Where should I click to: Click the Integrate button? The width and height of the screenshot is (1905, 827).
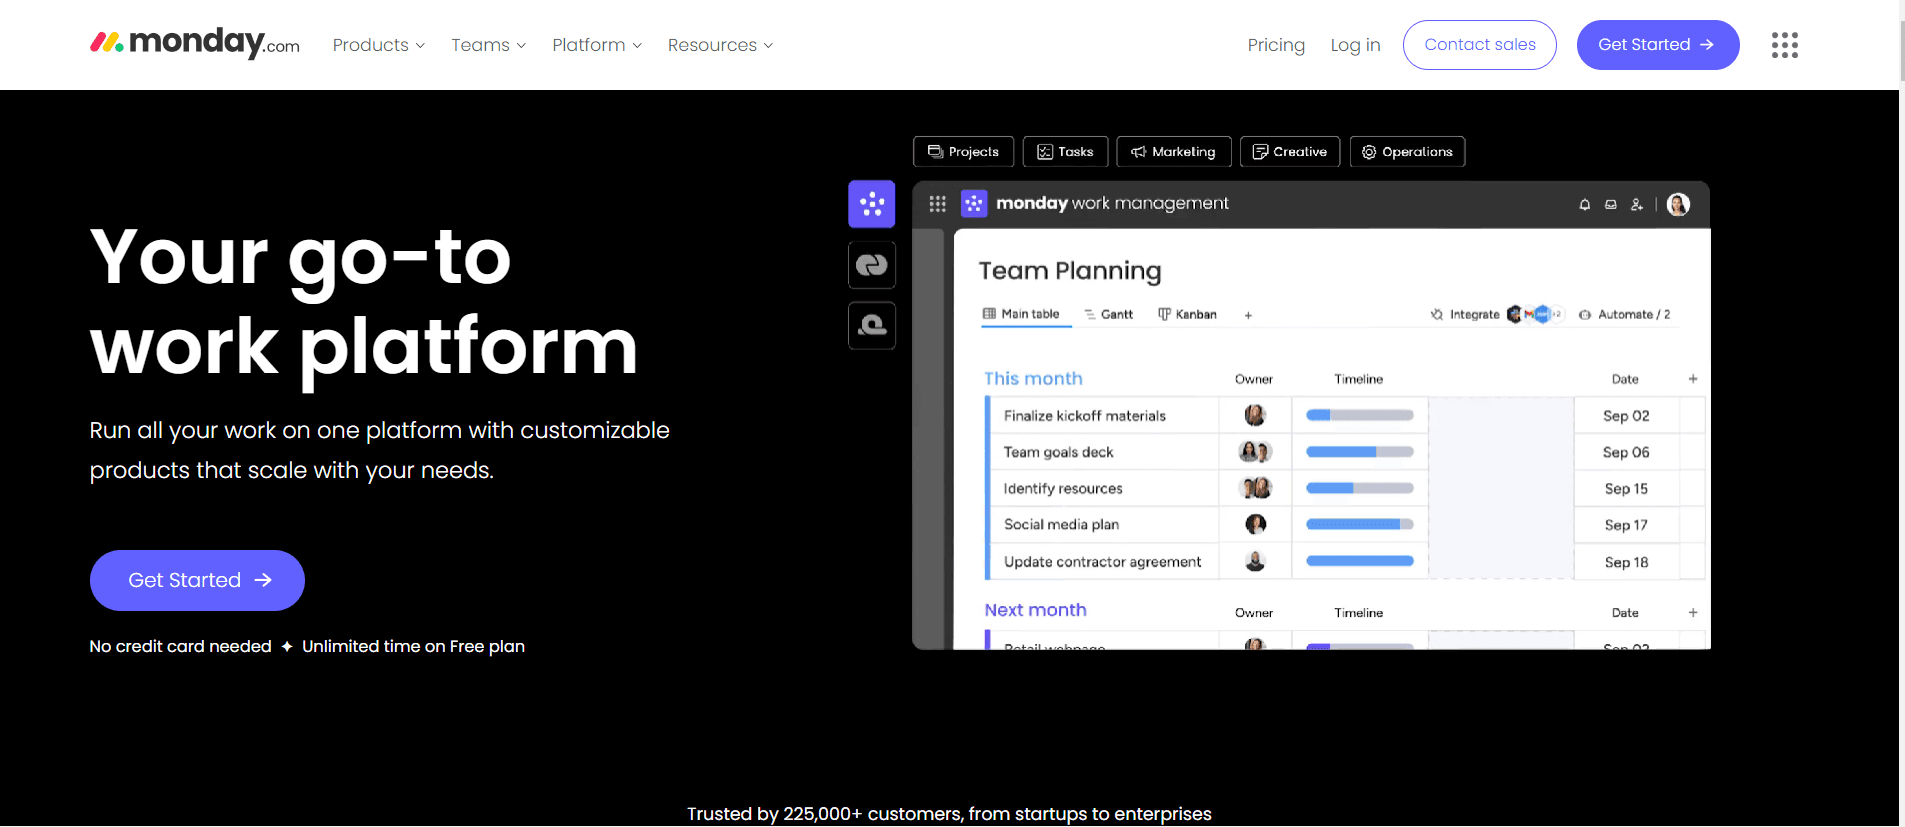(x=1465, y=314)
